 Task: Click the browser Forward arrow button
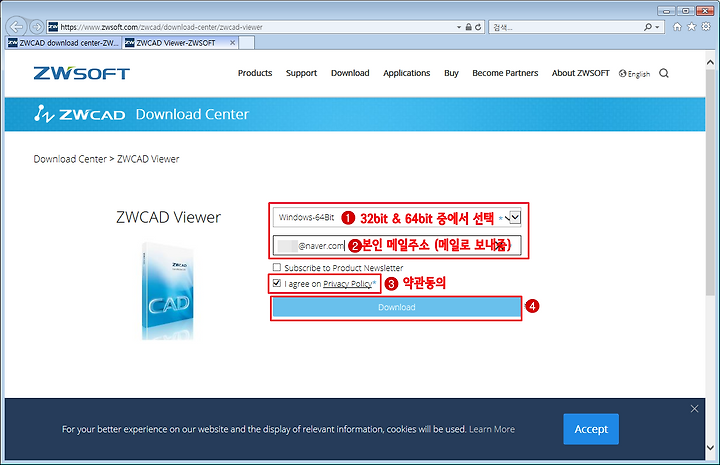[36, 27]
